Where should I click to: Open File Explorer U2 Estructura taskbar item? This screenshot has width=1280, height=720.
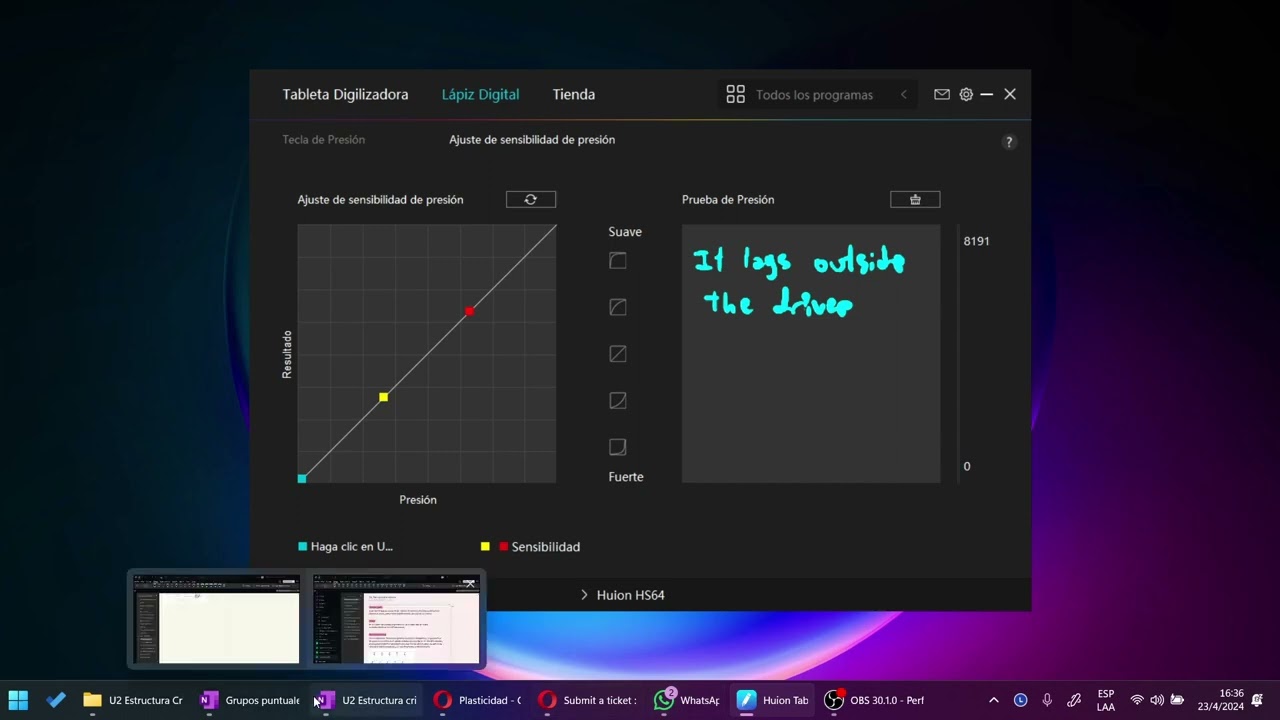tap(133, 700)
